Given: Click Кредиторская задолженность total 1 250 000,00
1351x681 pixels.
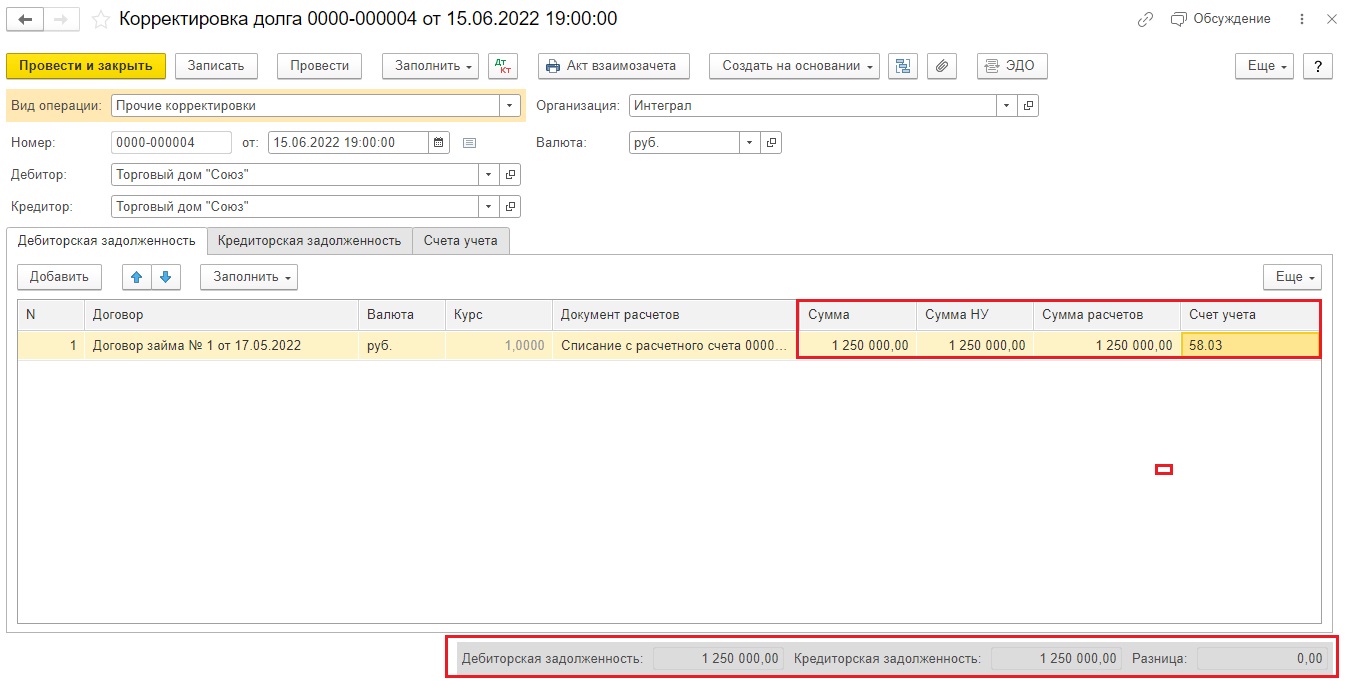Looking at the screenshot, I should (1056, 658).
